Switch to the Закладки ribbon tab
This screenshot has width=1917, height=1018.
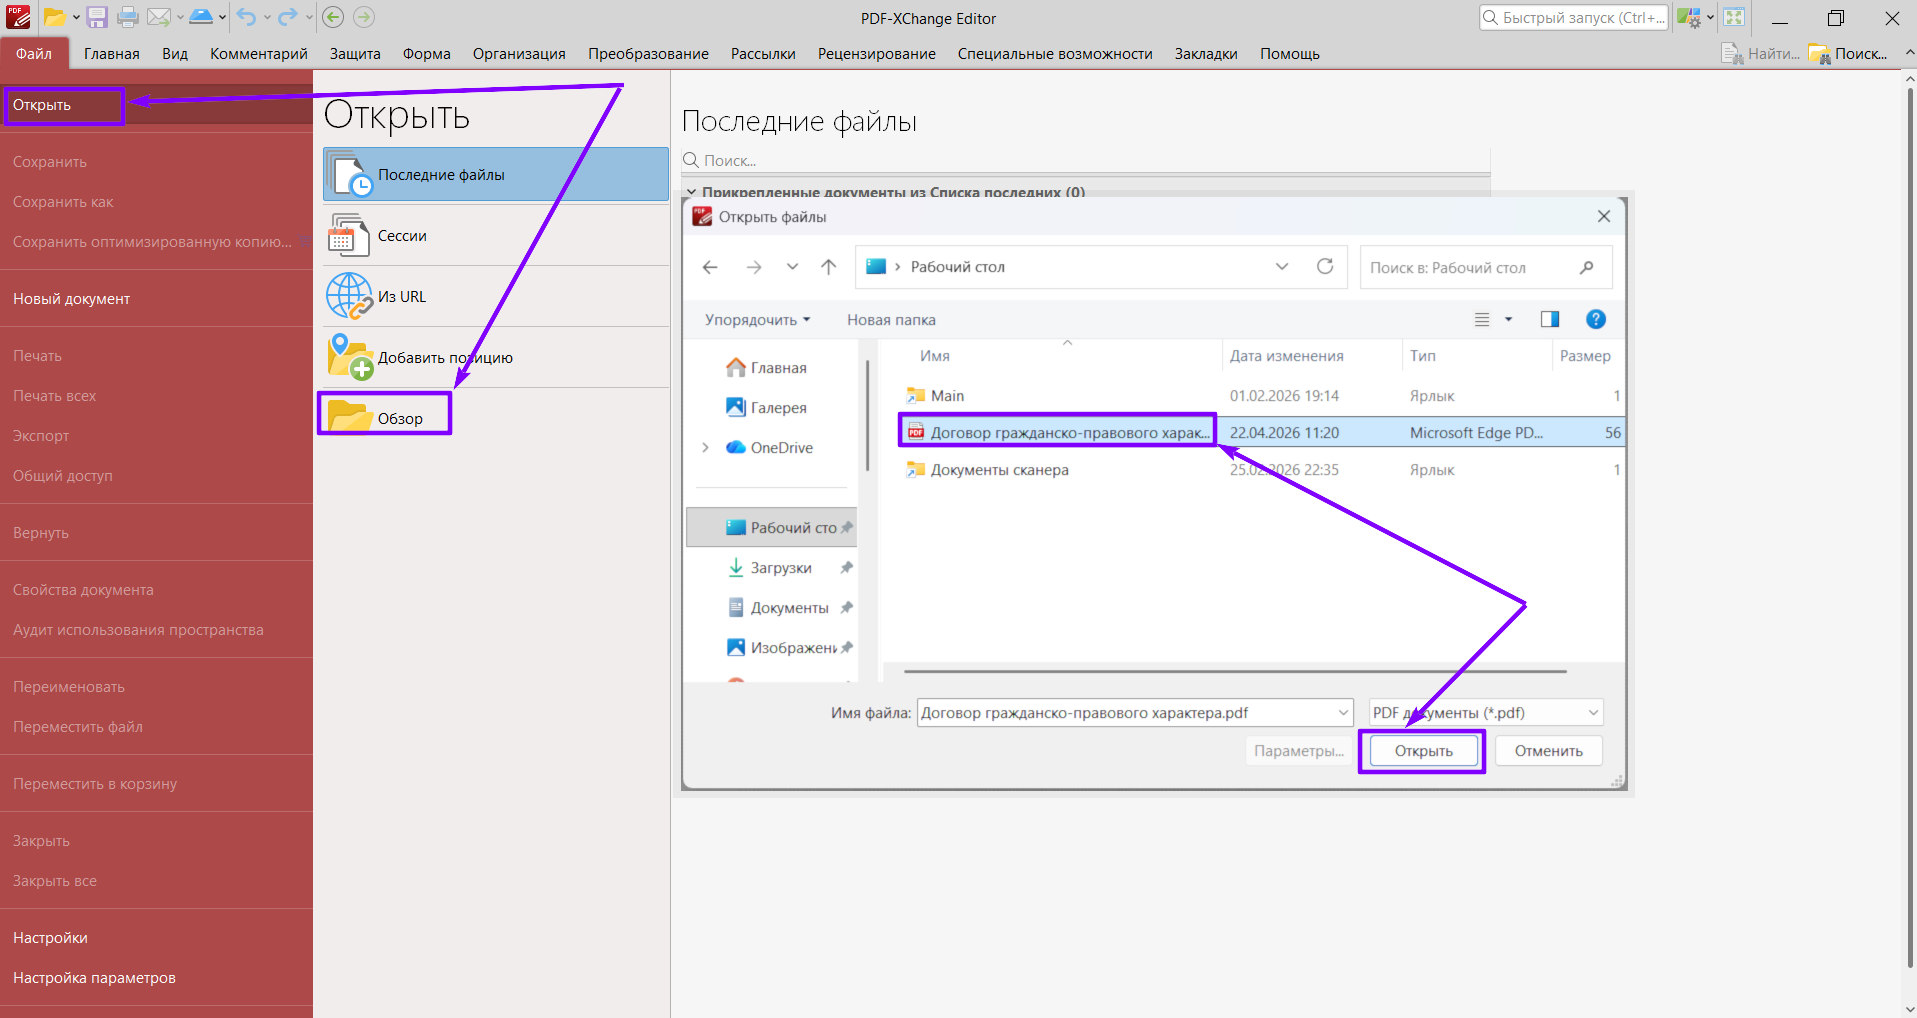(x=1206, y=54)
